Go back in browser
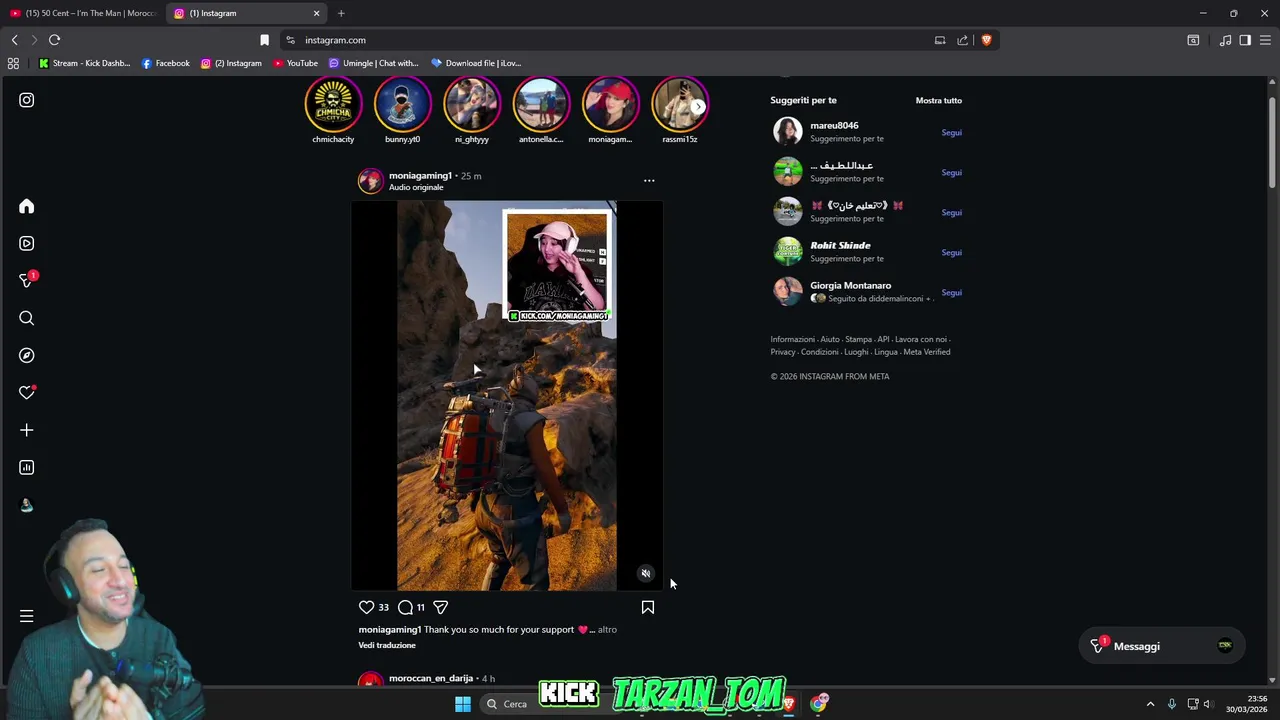This screenshot has width=1280, height=720. [x=14, y=40]
